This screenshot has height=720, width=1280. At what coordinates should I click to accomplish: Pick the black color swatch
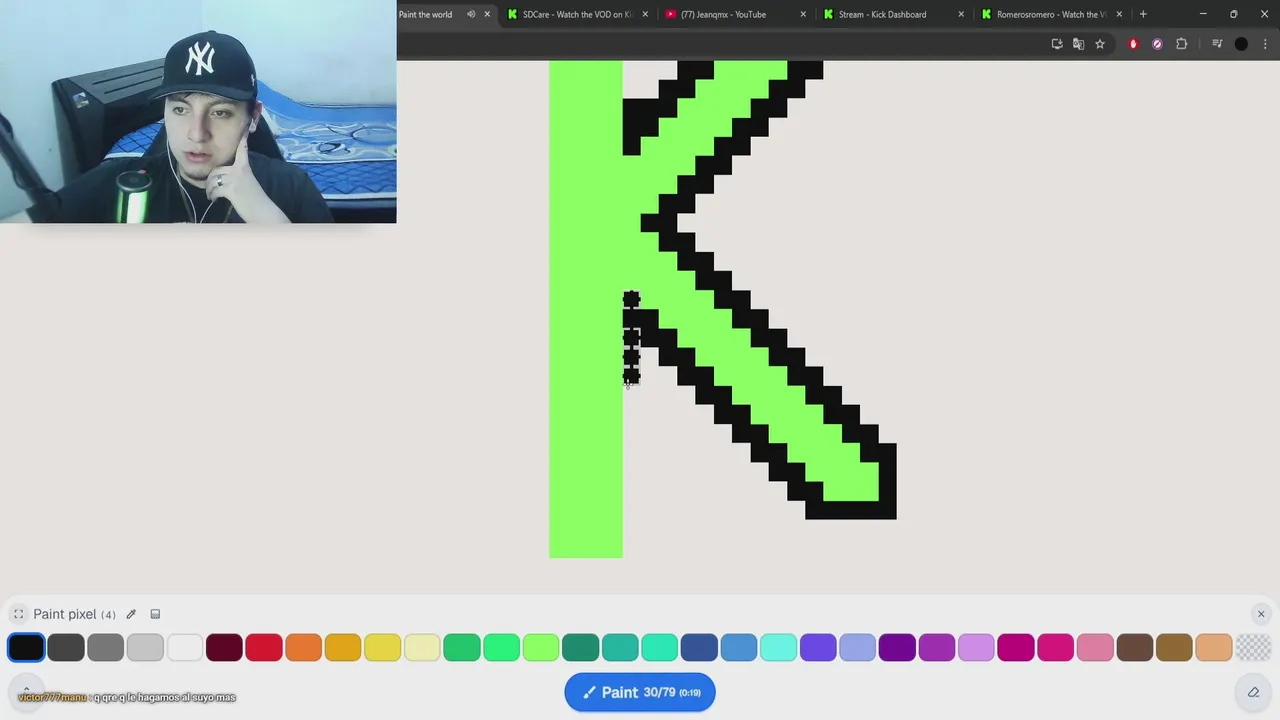[x=26, y=647]
